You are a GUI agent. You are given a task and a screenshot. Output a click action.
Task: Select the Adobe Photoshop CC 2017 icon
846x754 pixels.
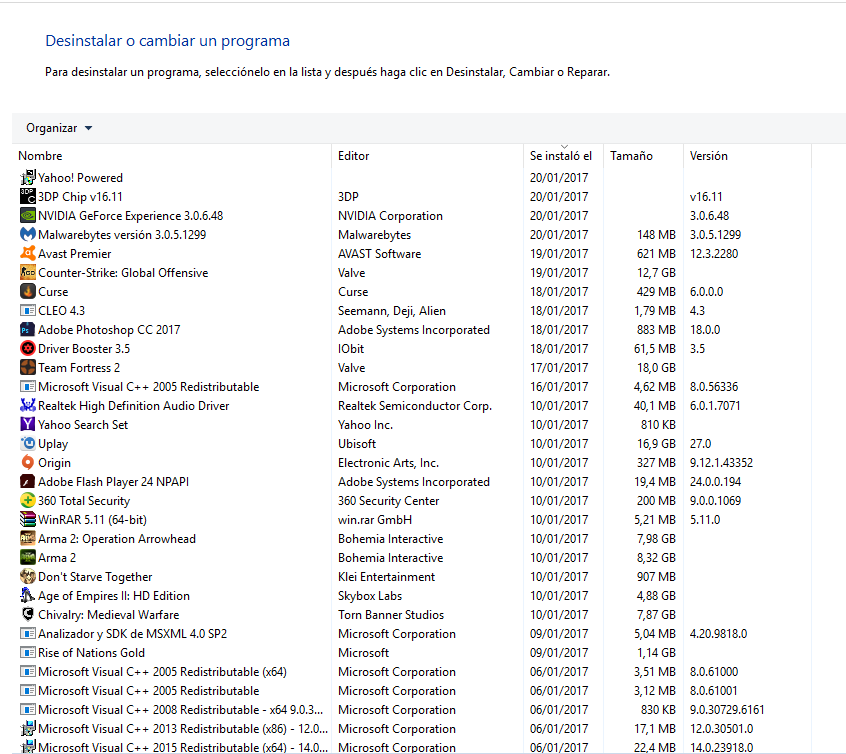click(28, 330)
